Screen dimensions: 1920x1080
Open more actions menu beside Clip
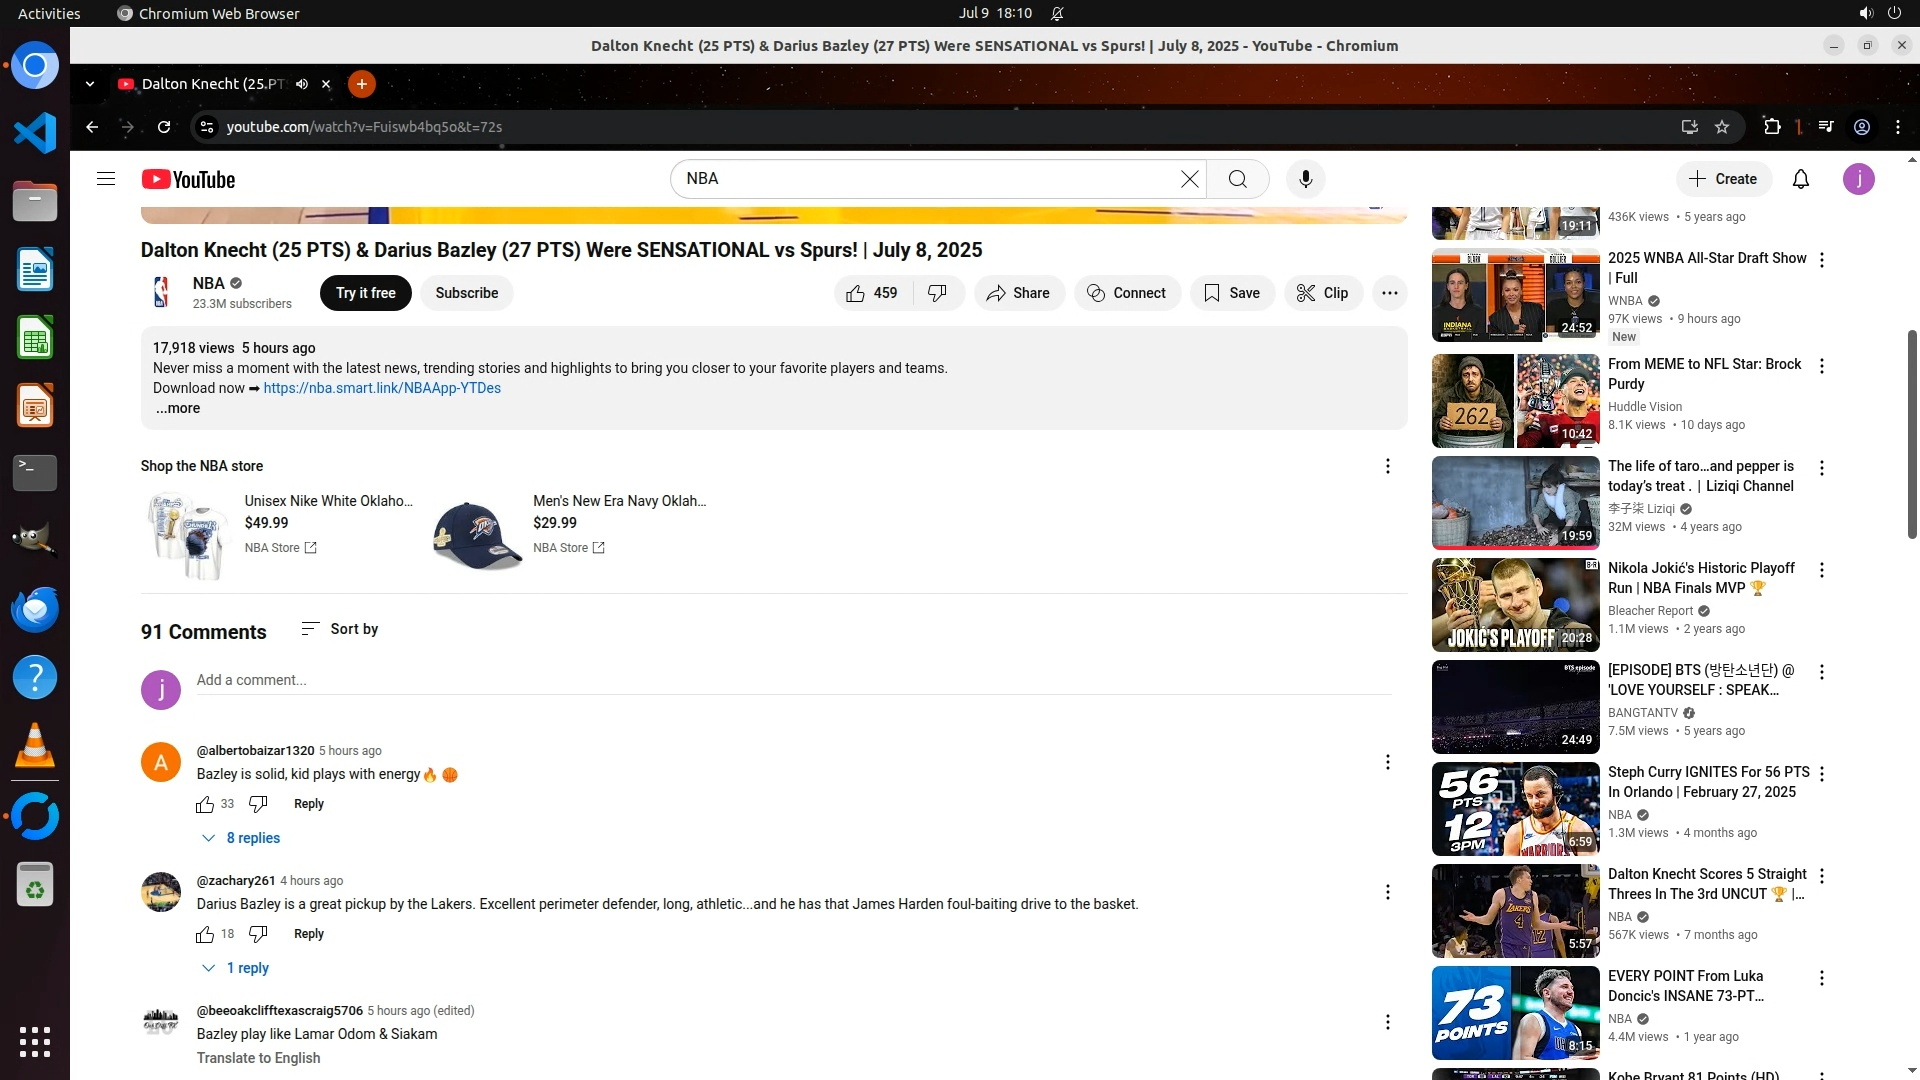click(x=1389, y=293)
